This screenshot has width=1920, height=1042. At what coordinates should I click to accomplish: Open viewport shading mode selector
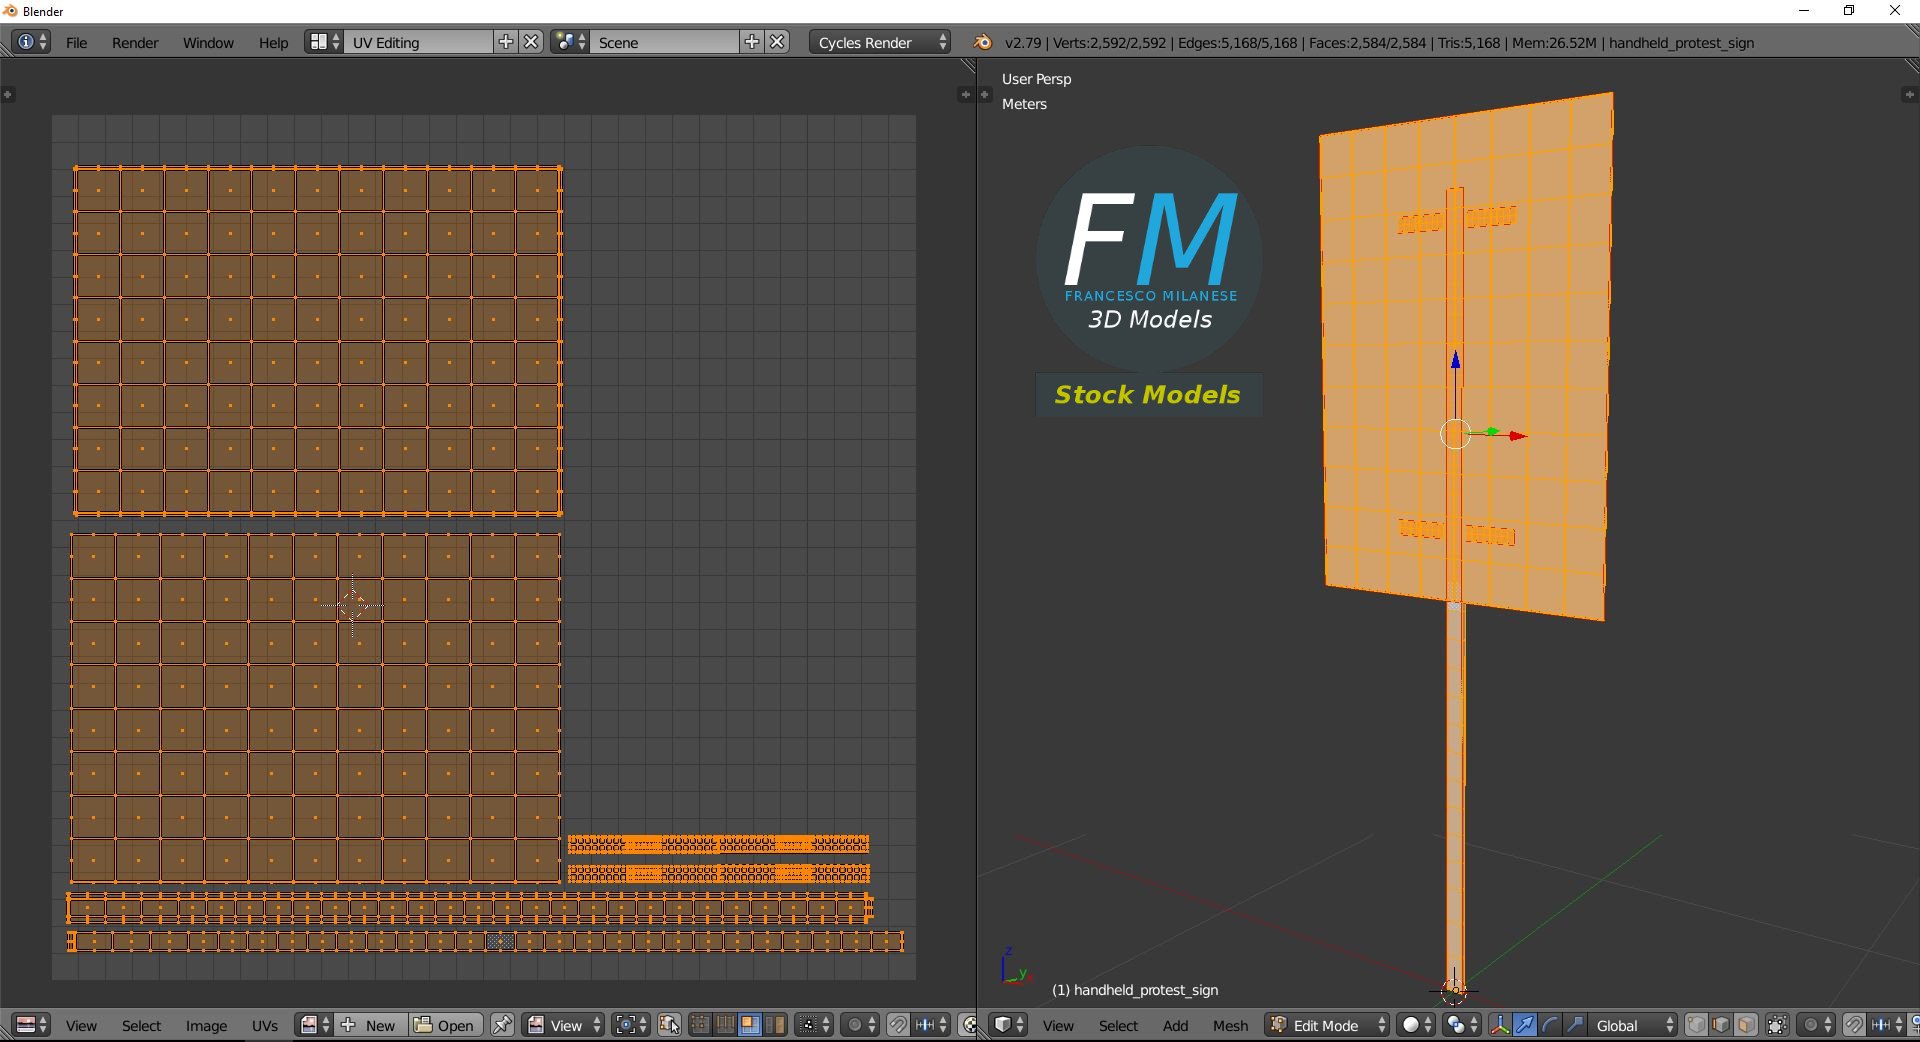(x=1416, y=1025)
